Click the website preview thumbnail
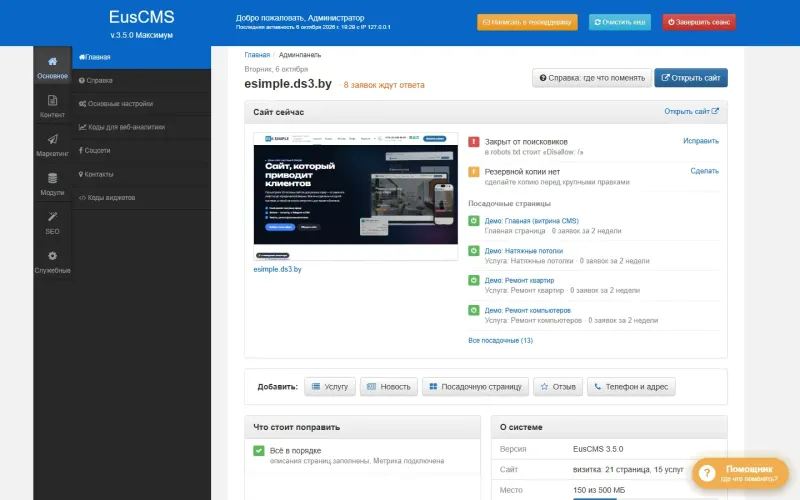 click(356, 196)
